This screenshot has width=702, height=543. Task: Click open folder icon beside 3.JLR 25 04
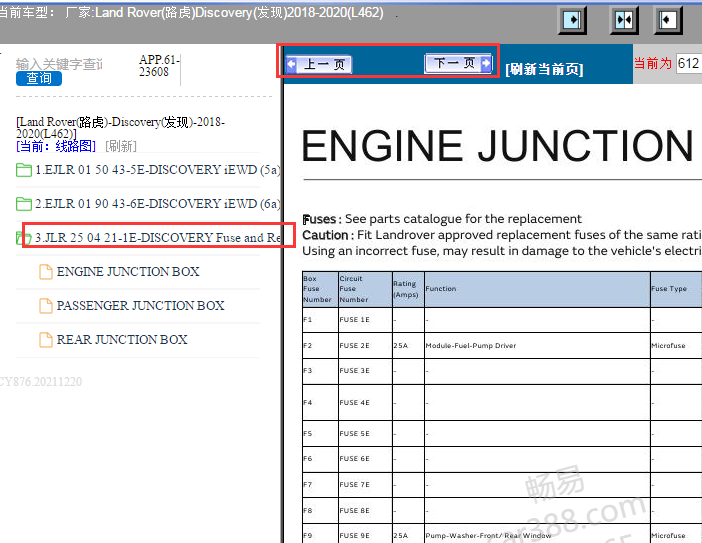(x=24, y=238)
